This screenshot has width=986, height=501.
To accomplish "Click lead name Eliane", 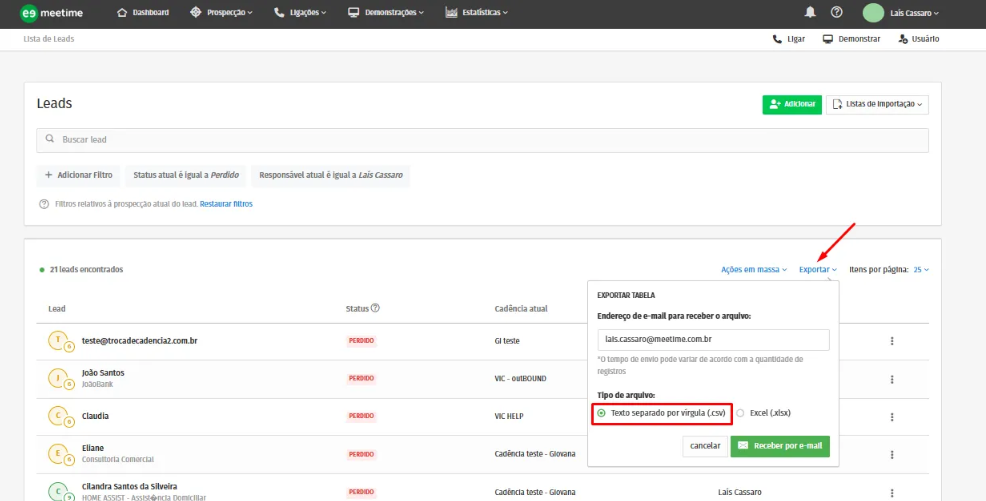I will pos(93,448).
